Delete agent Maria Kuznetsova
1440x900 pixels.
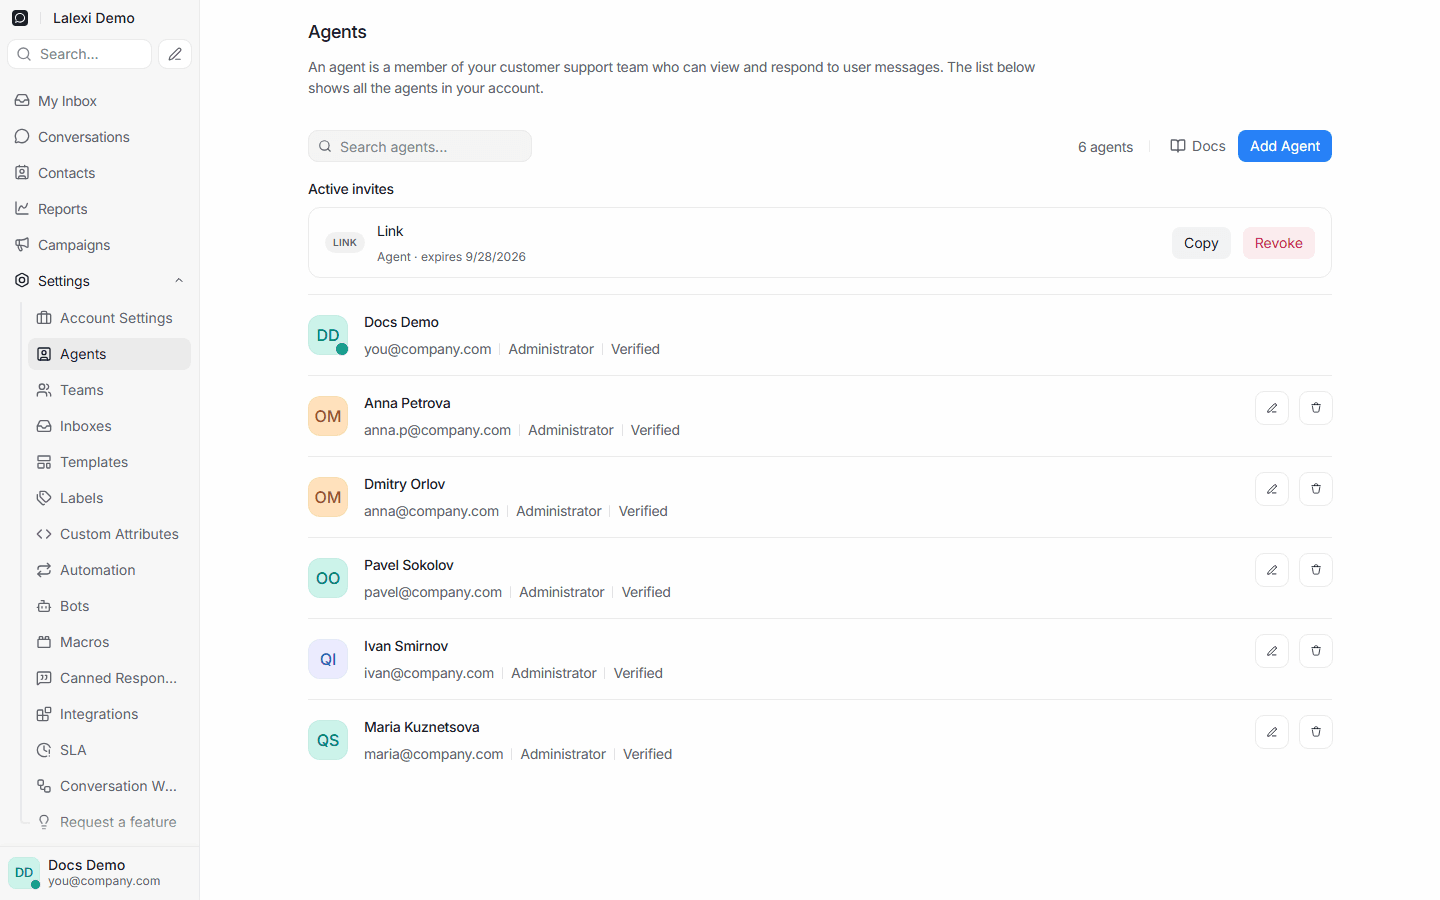point(1316,732)
